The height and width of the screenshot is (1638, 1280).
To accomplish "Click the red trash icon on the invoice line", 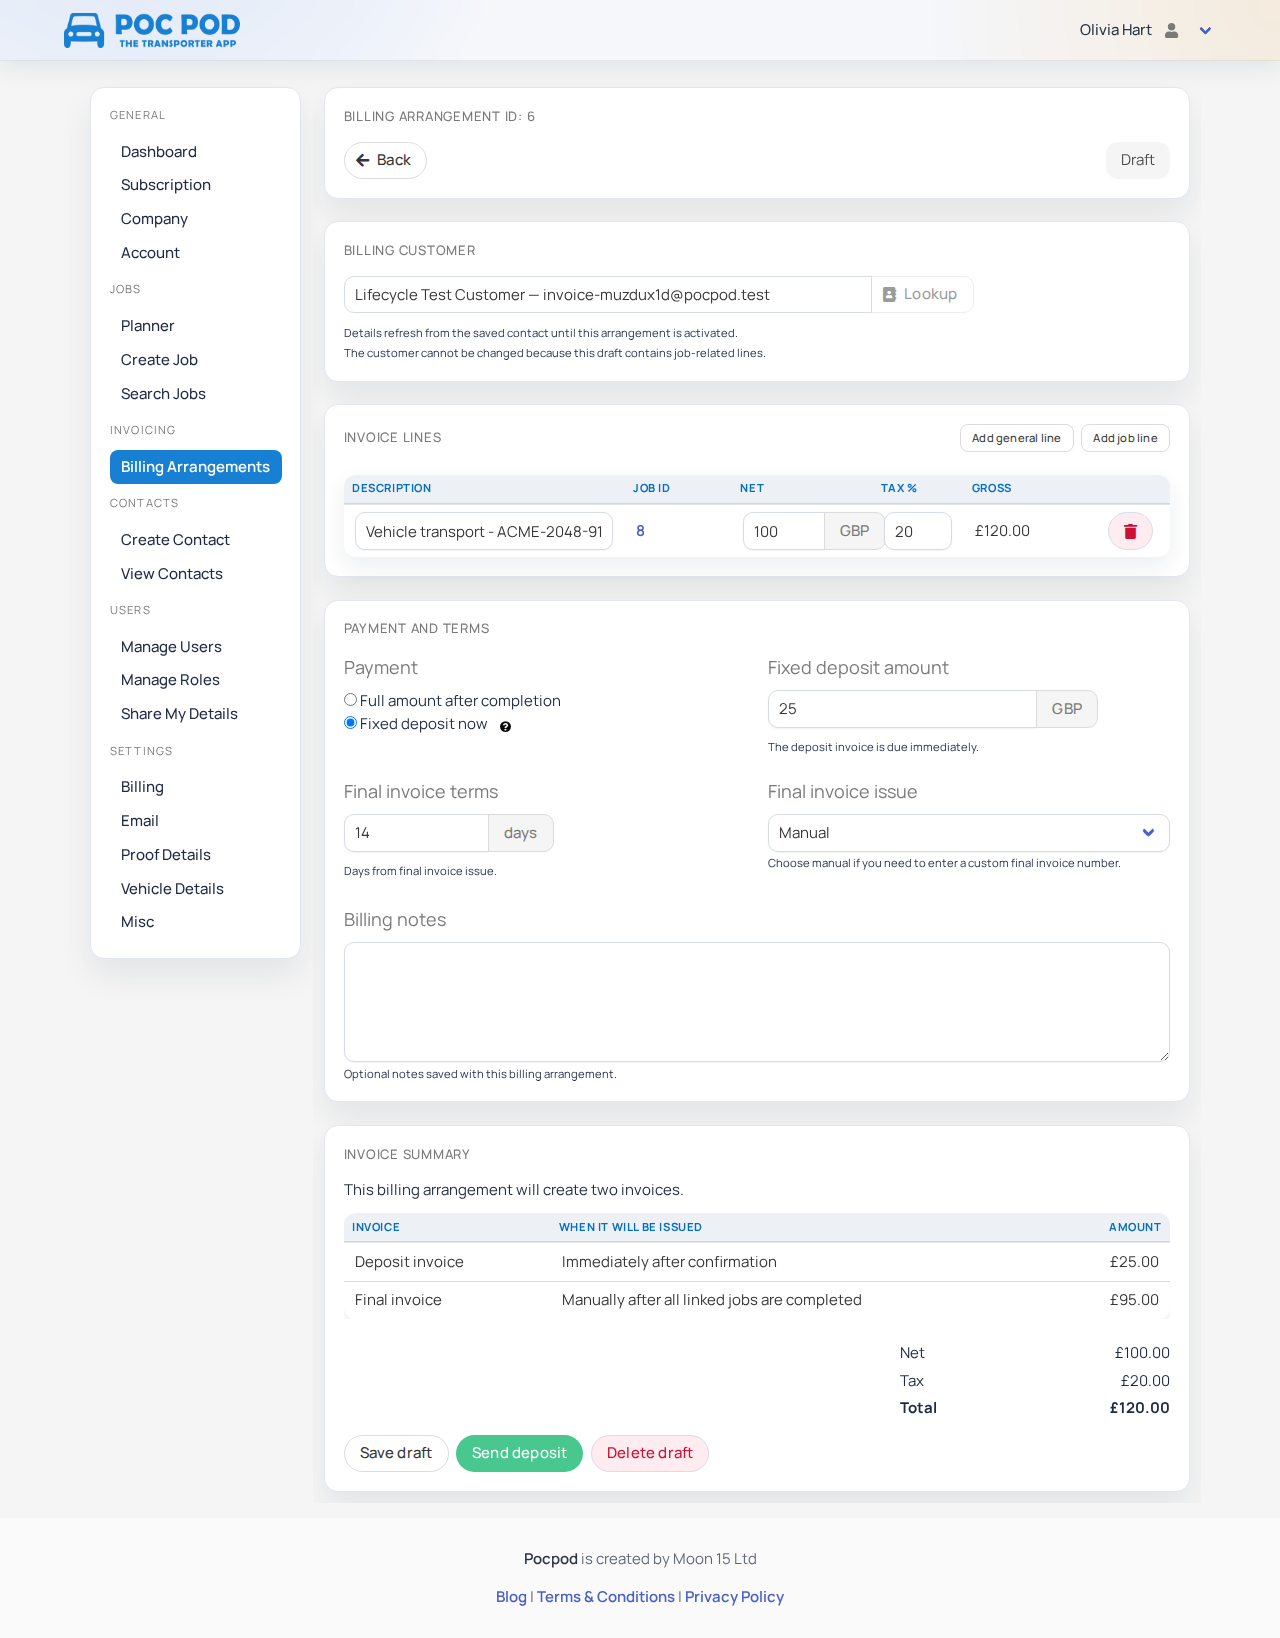I will pos(1130,531).
